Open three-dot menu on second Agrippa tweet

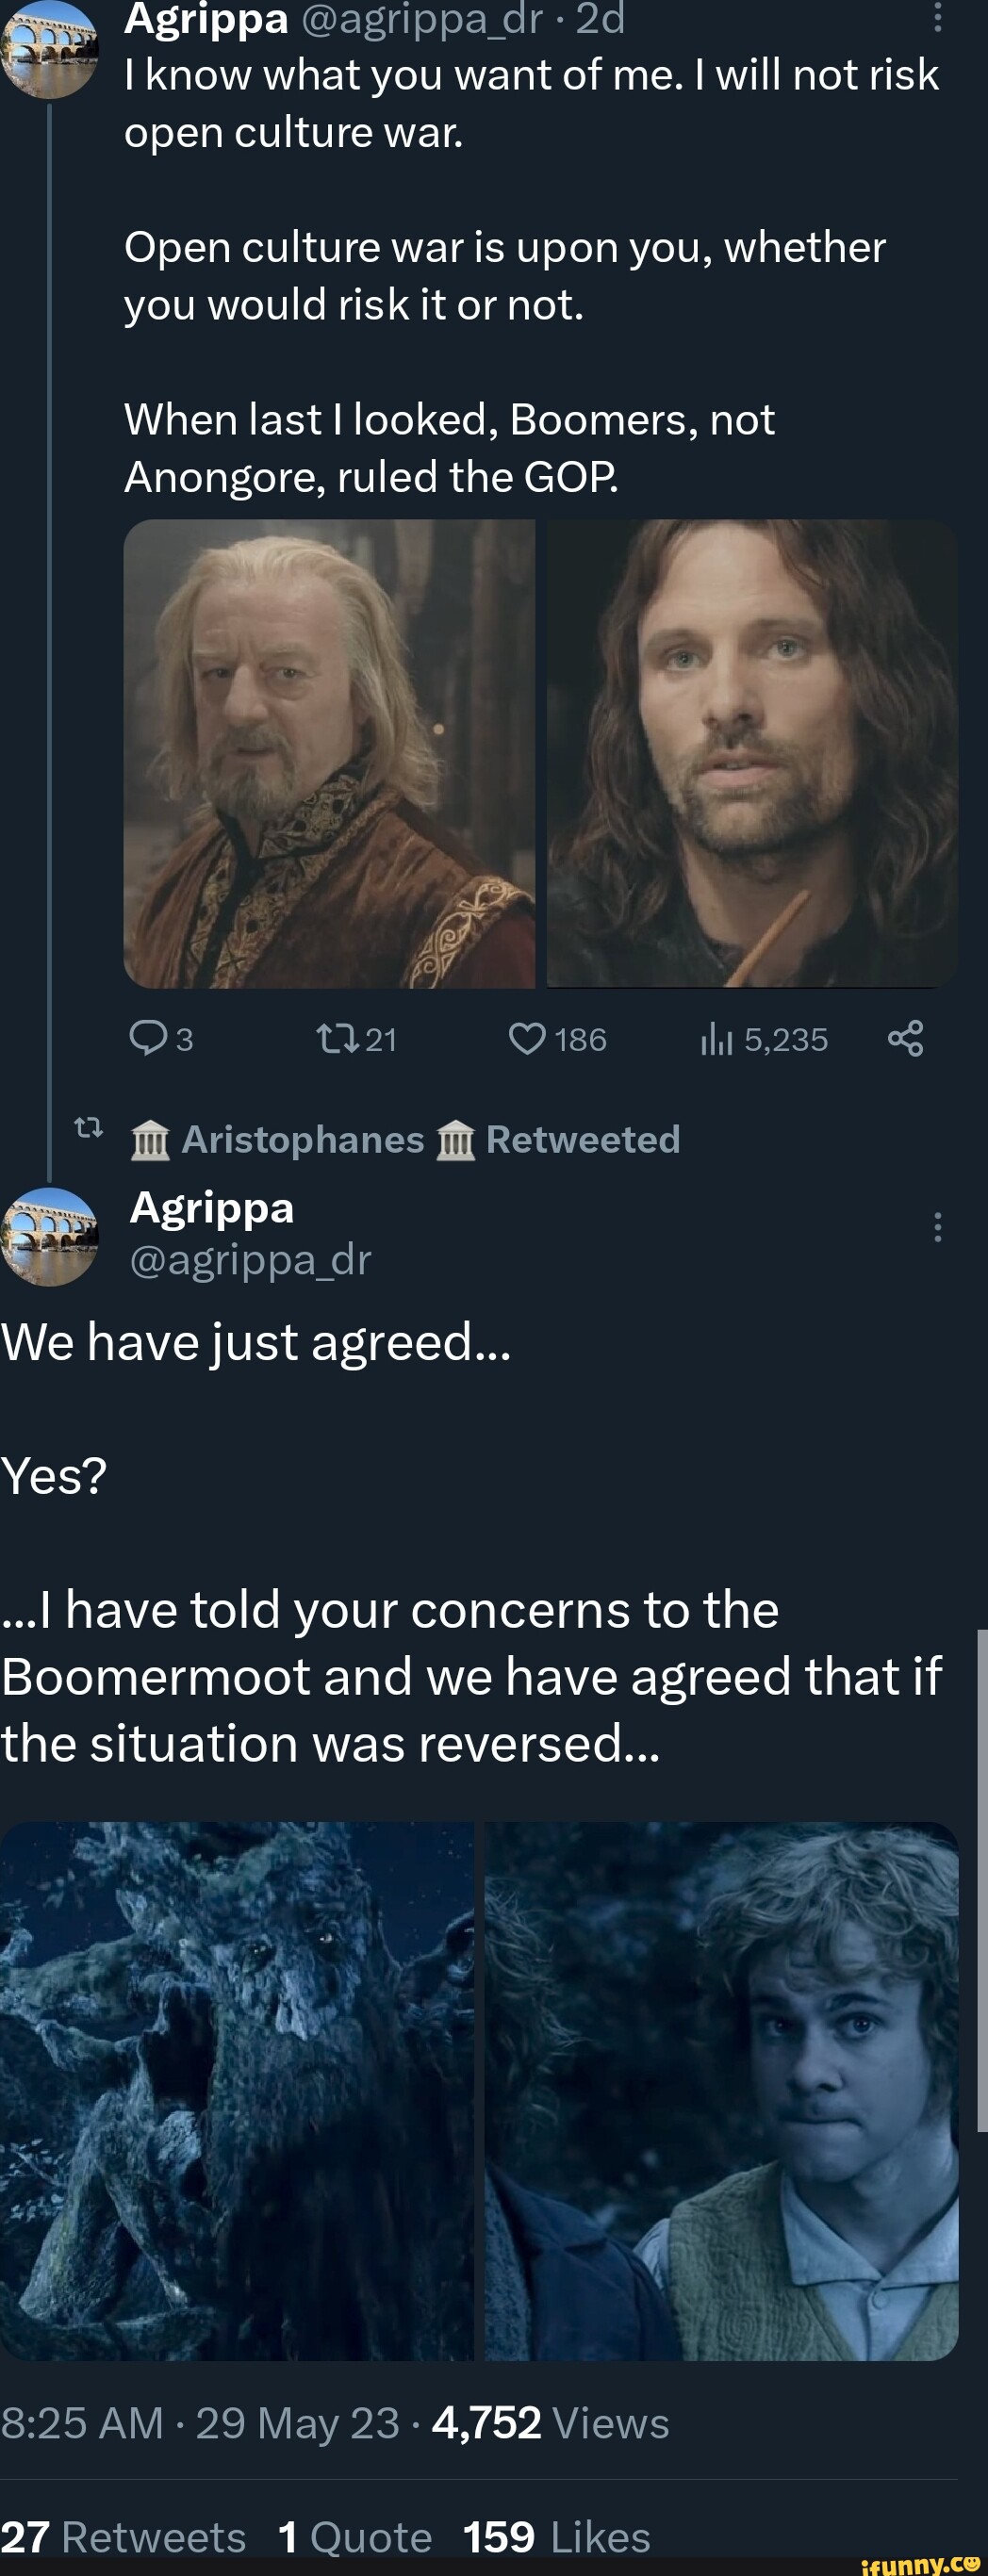click(937, 1227)
